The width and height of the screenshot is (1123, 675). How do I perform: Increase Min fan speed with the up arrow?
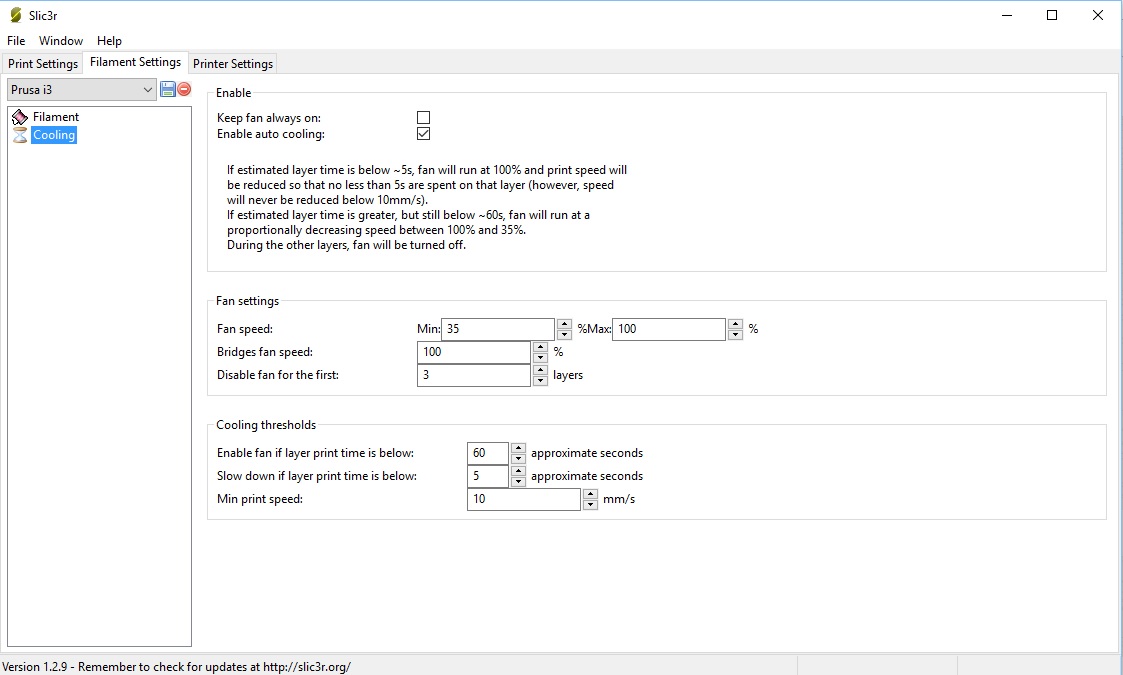pos(564,323)
